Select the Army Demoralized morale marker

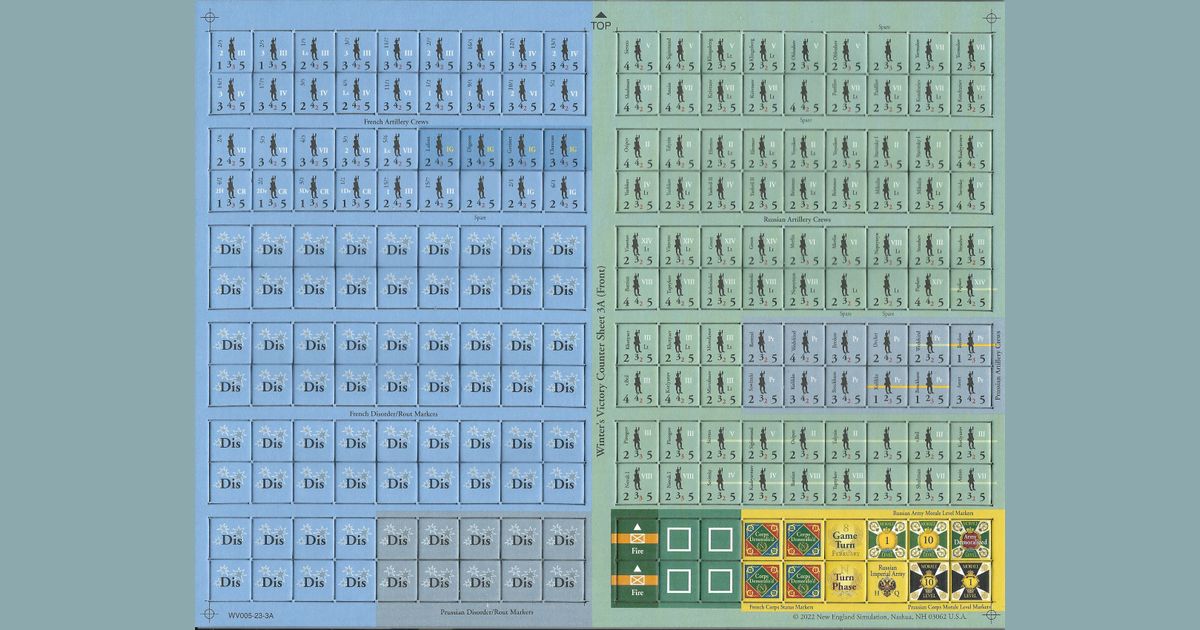[969, 540]
